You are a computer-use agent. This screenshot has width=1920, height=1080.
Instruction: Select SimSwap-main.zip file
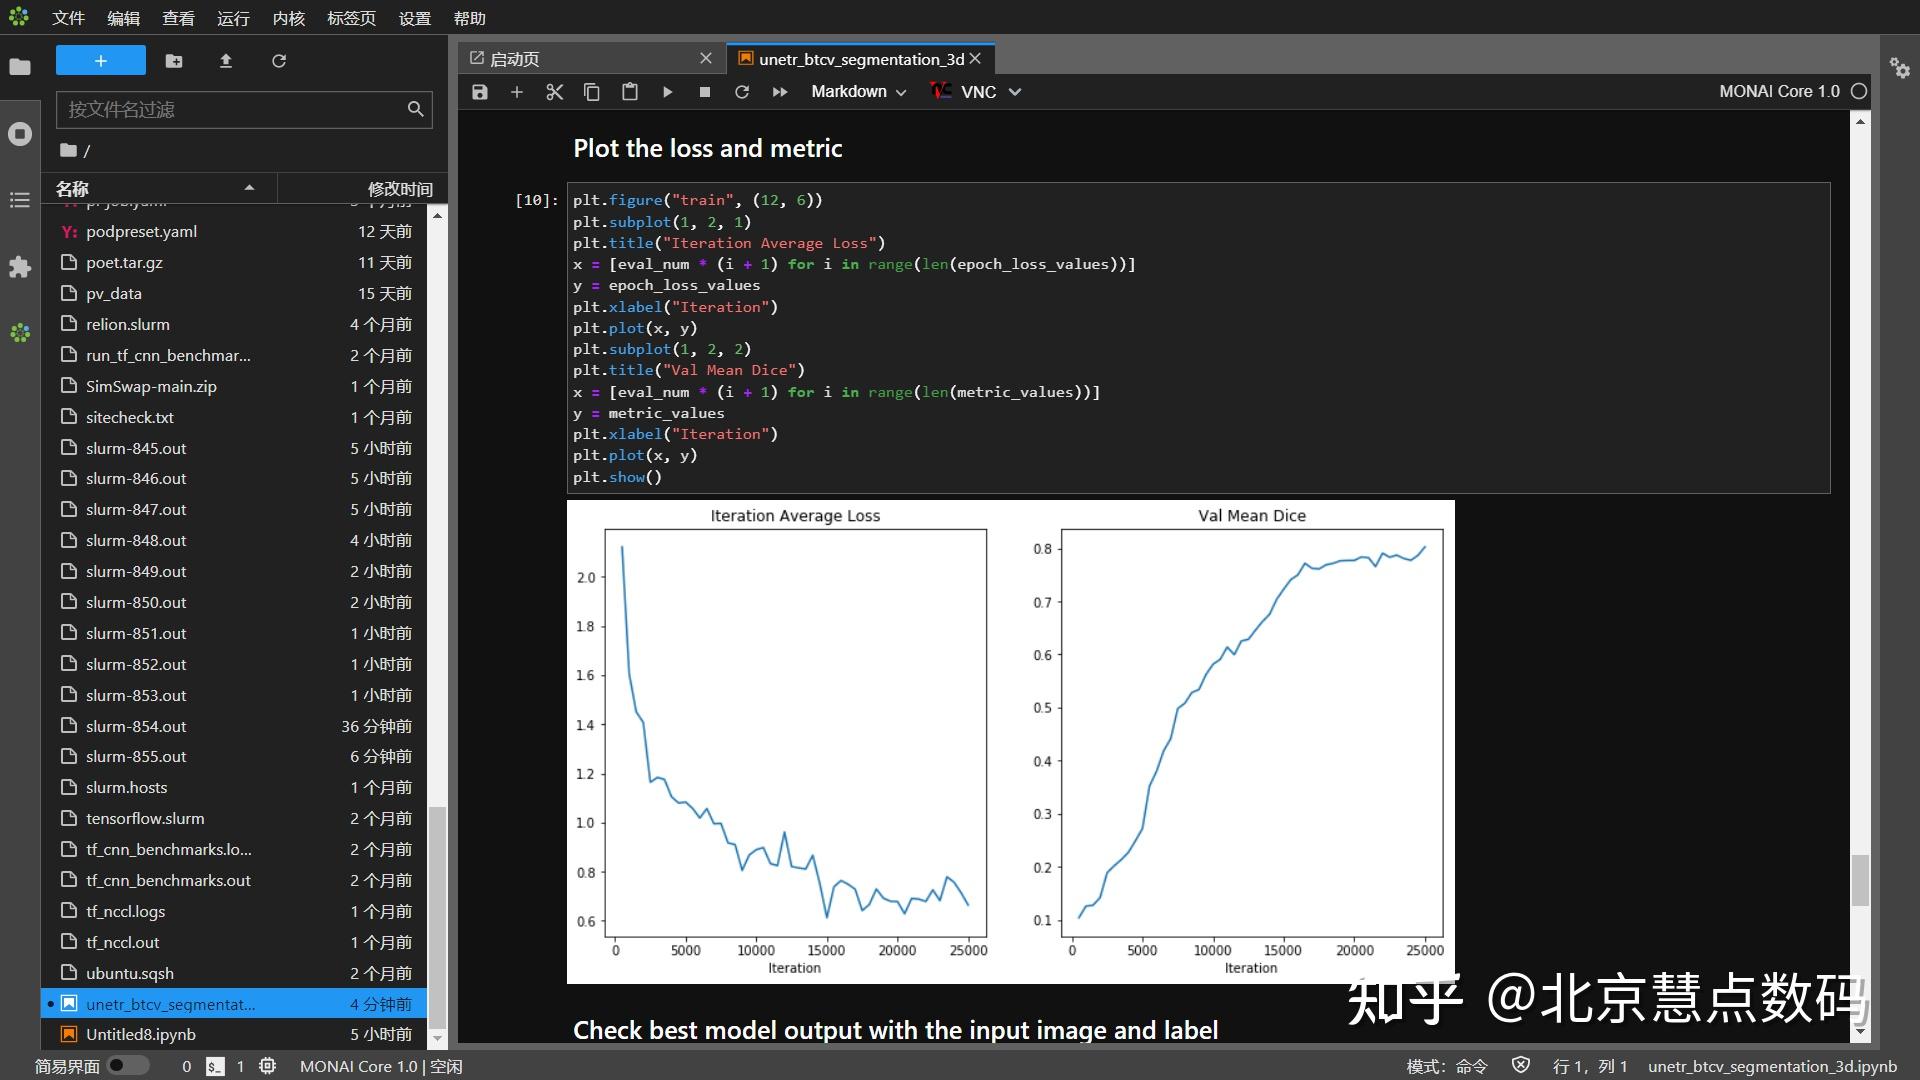[x=235, y=386]
